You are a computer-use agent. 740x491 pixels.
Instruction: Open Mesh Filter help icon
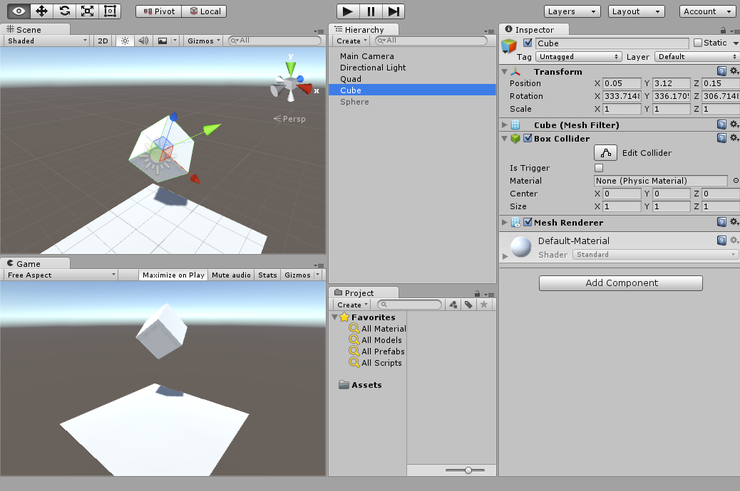(722, 124)
